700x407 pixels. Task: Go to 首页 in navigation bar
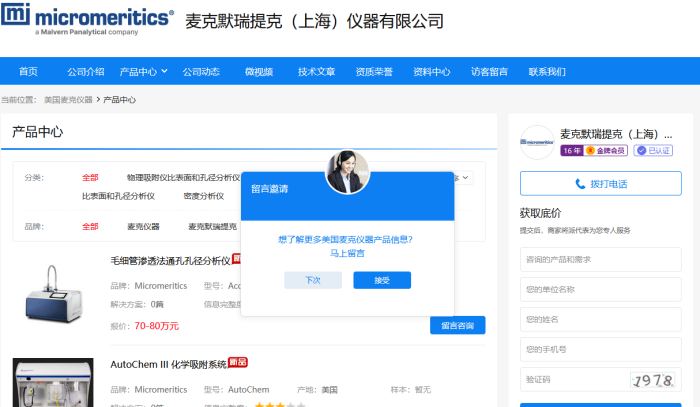28,72
